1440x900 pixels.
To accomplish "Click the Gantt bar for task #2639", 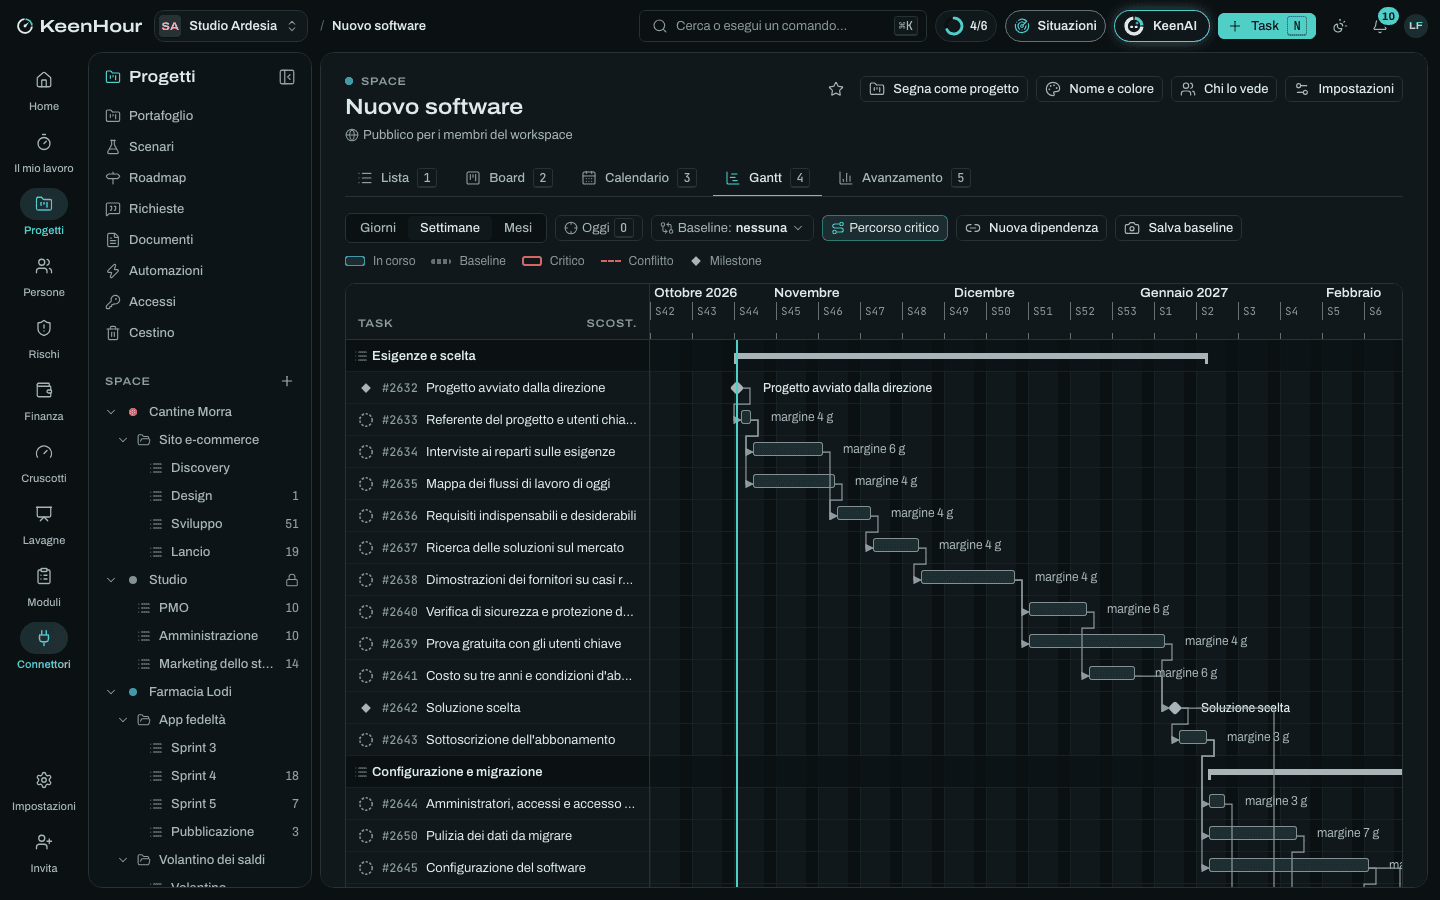I will [x=1097, y=641].
